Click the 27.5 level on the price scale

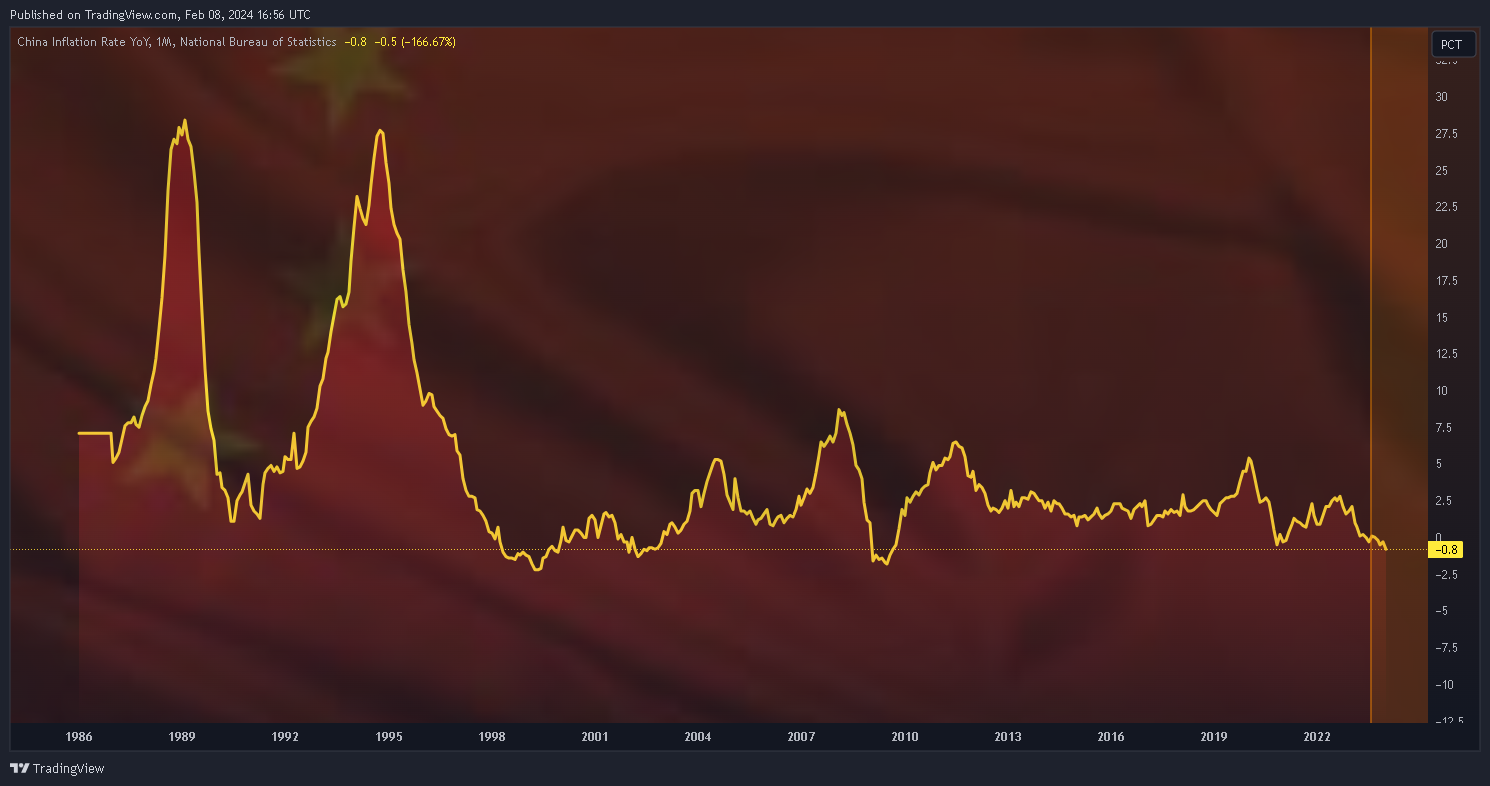pos(1447,133)
